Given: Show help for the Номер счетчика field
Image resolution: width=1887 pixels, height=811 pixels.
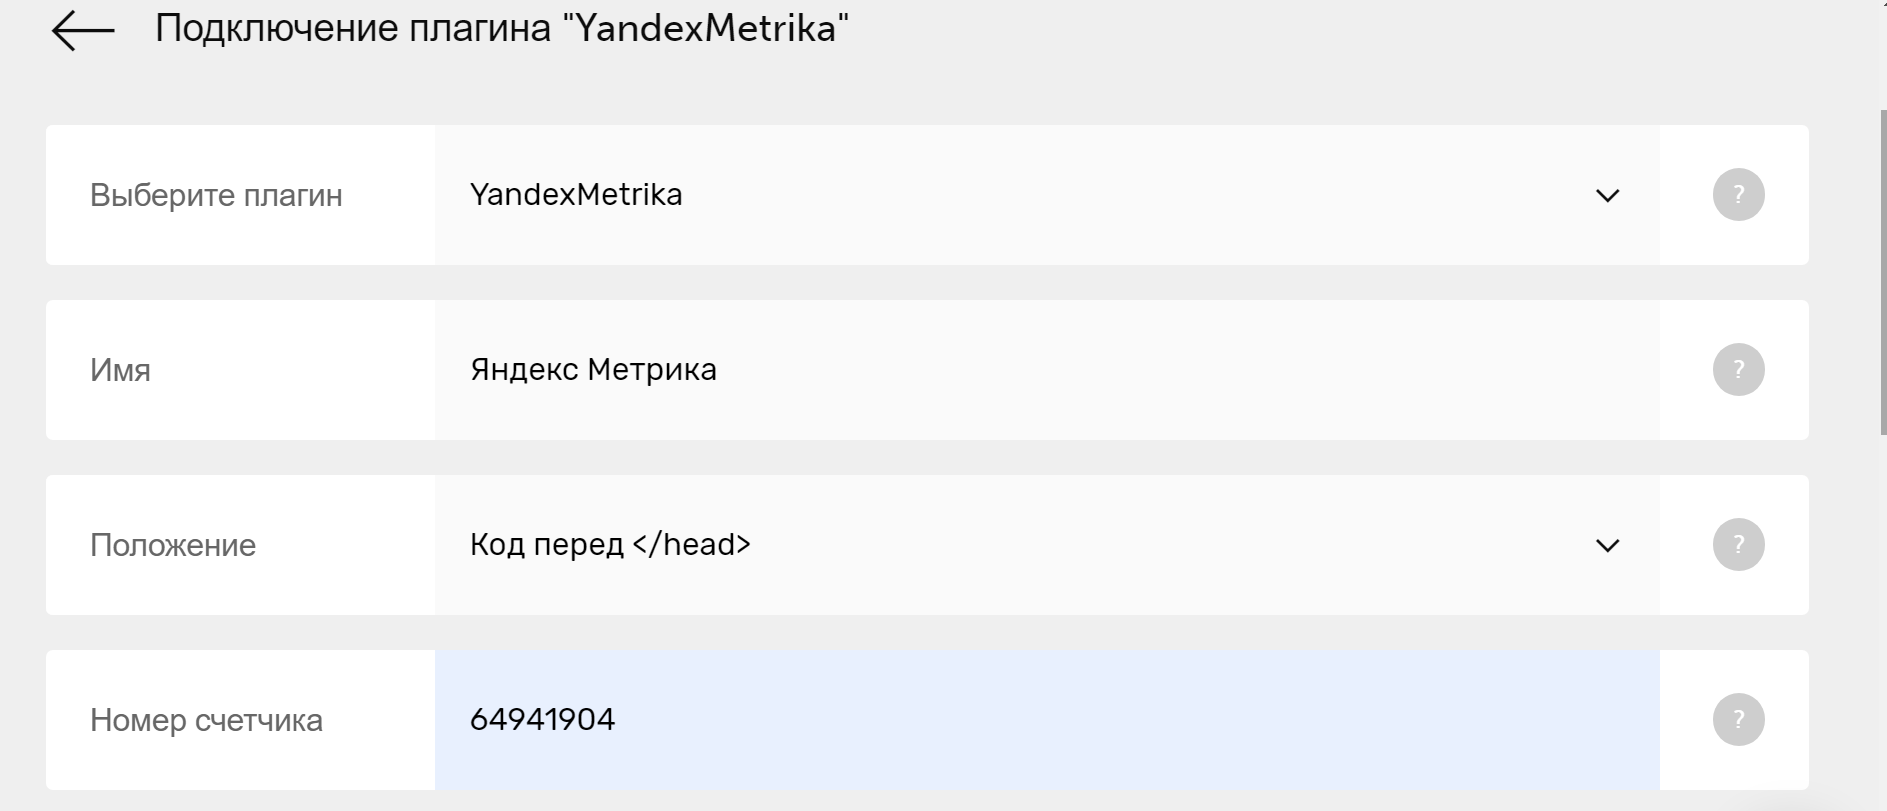Looking at the screenshot, I should click(1738, 720).
